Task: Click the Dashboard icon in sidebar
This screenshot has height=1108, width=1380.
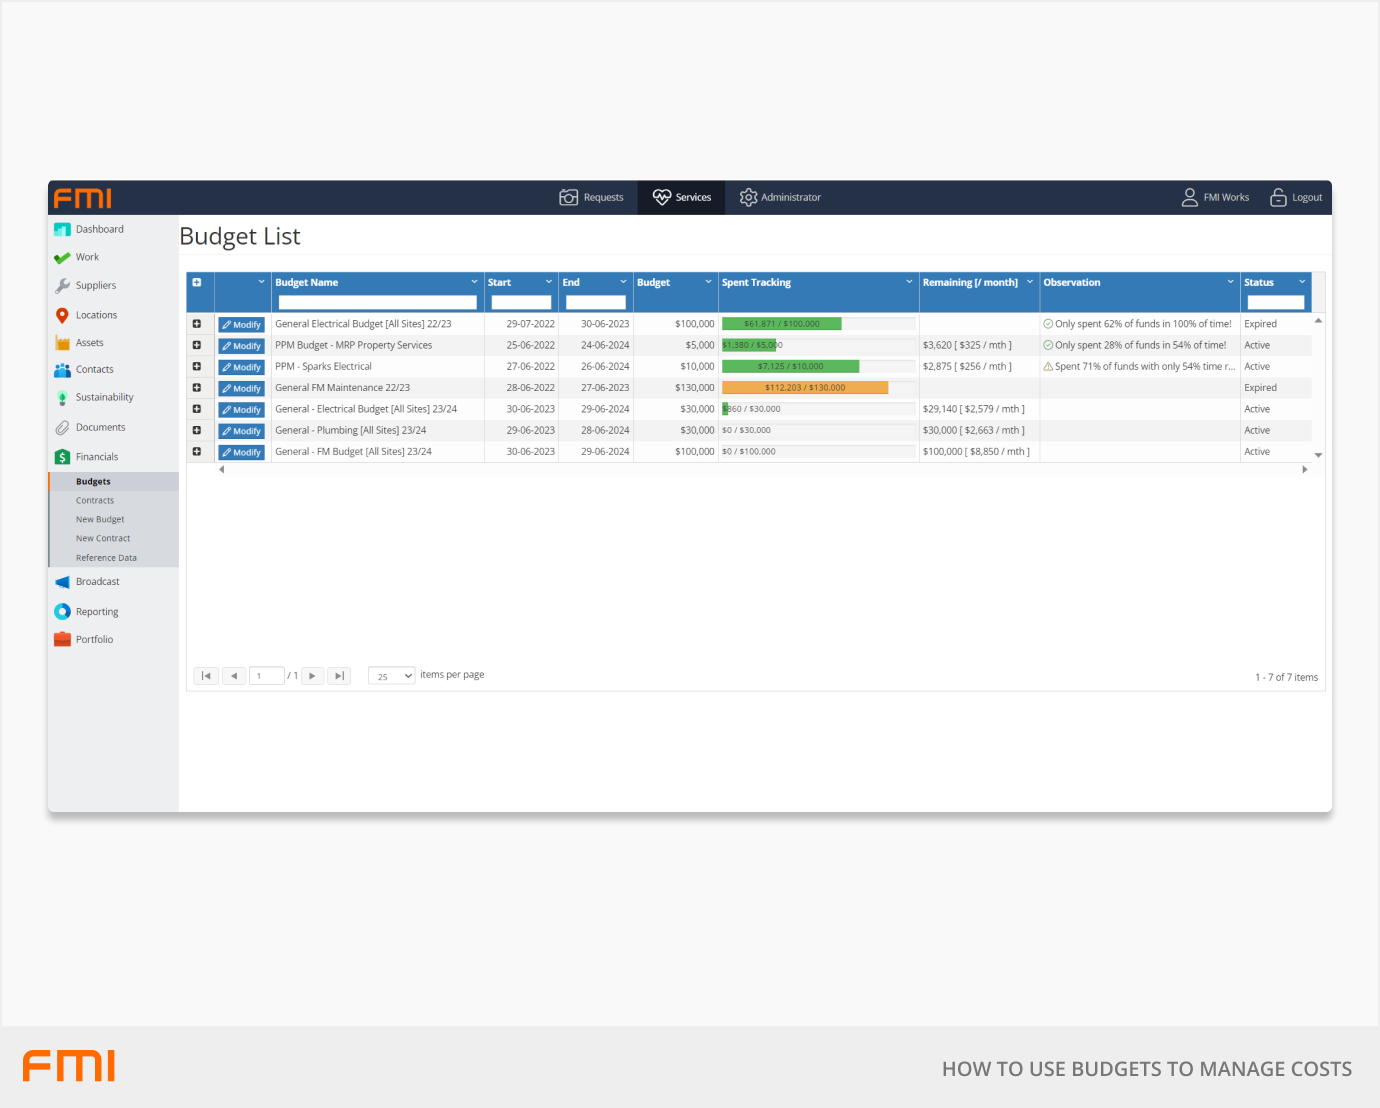Action: click(x=62, y=230)
